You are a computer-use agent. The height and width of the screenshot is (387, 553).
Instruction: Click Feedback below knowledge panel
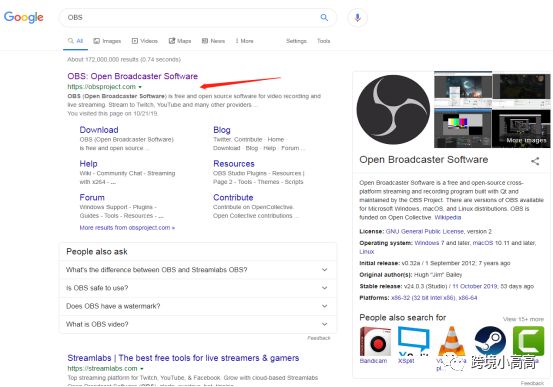point(532,383)
